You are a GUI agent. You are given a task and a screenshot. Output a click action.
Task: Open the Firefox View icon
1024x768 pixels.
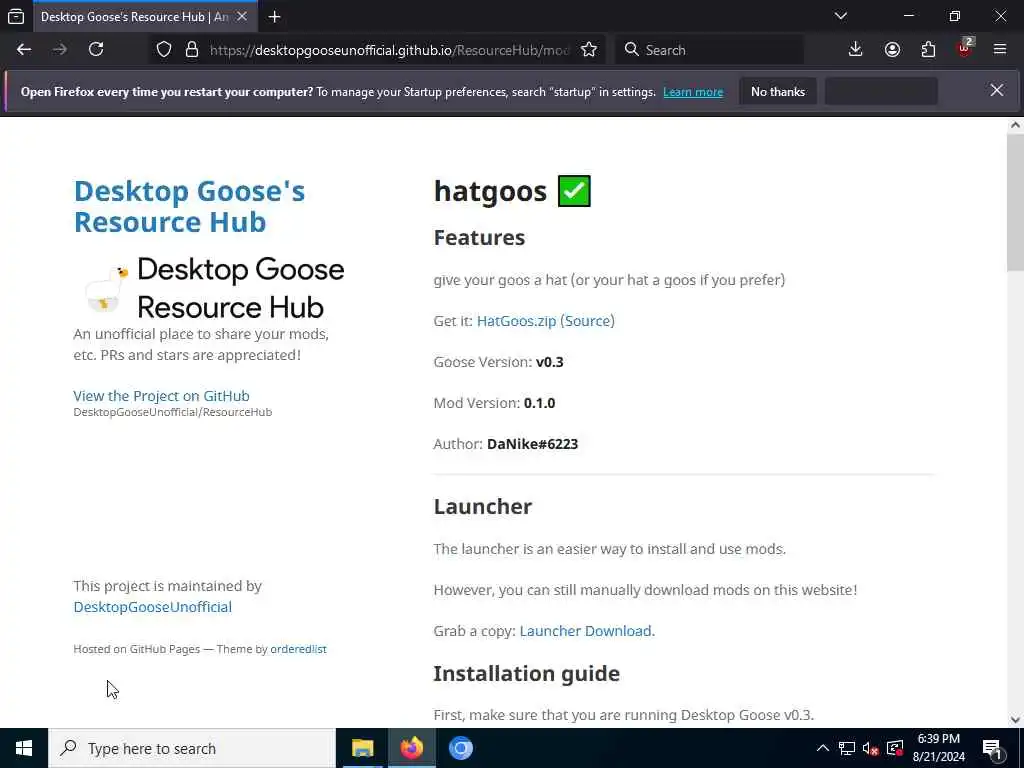[x=16, y=16]
